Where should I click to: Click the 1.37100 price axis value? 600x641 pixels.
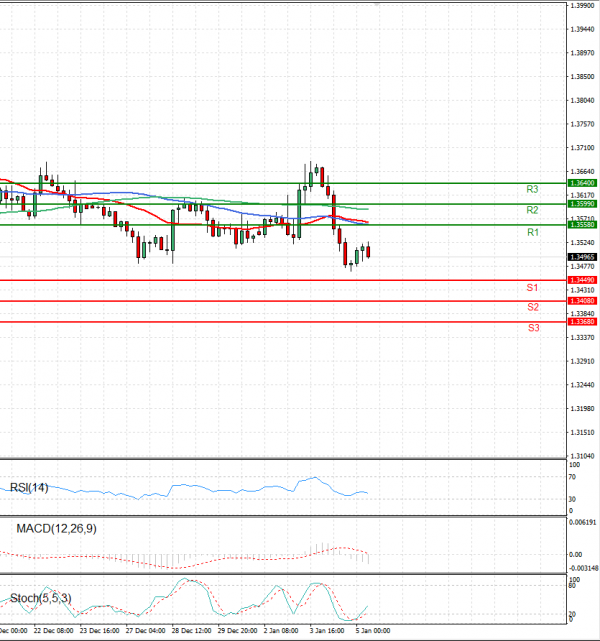(582, 148)
